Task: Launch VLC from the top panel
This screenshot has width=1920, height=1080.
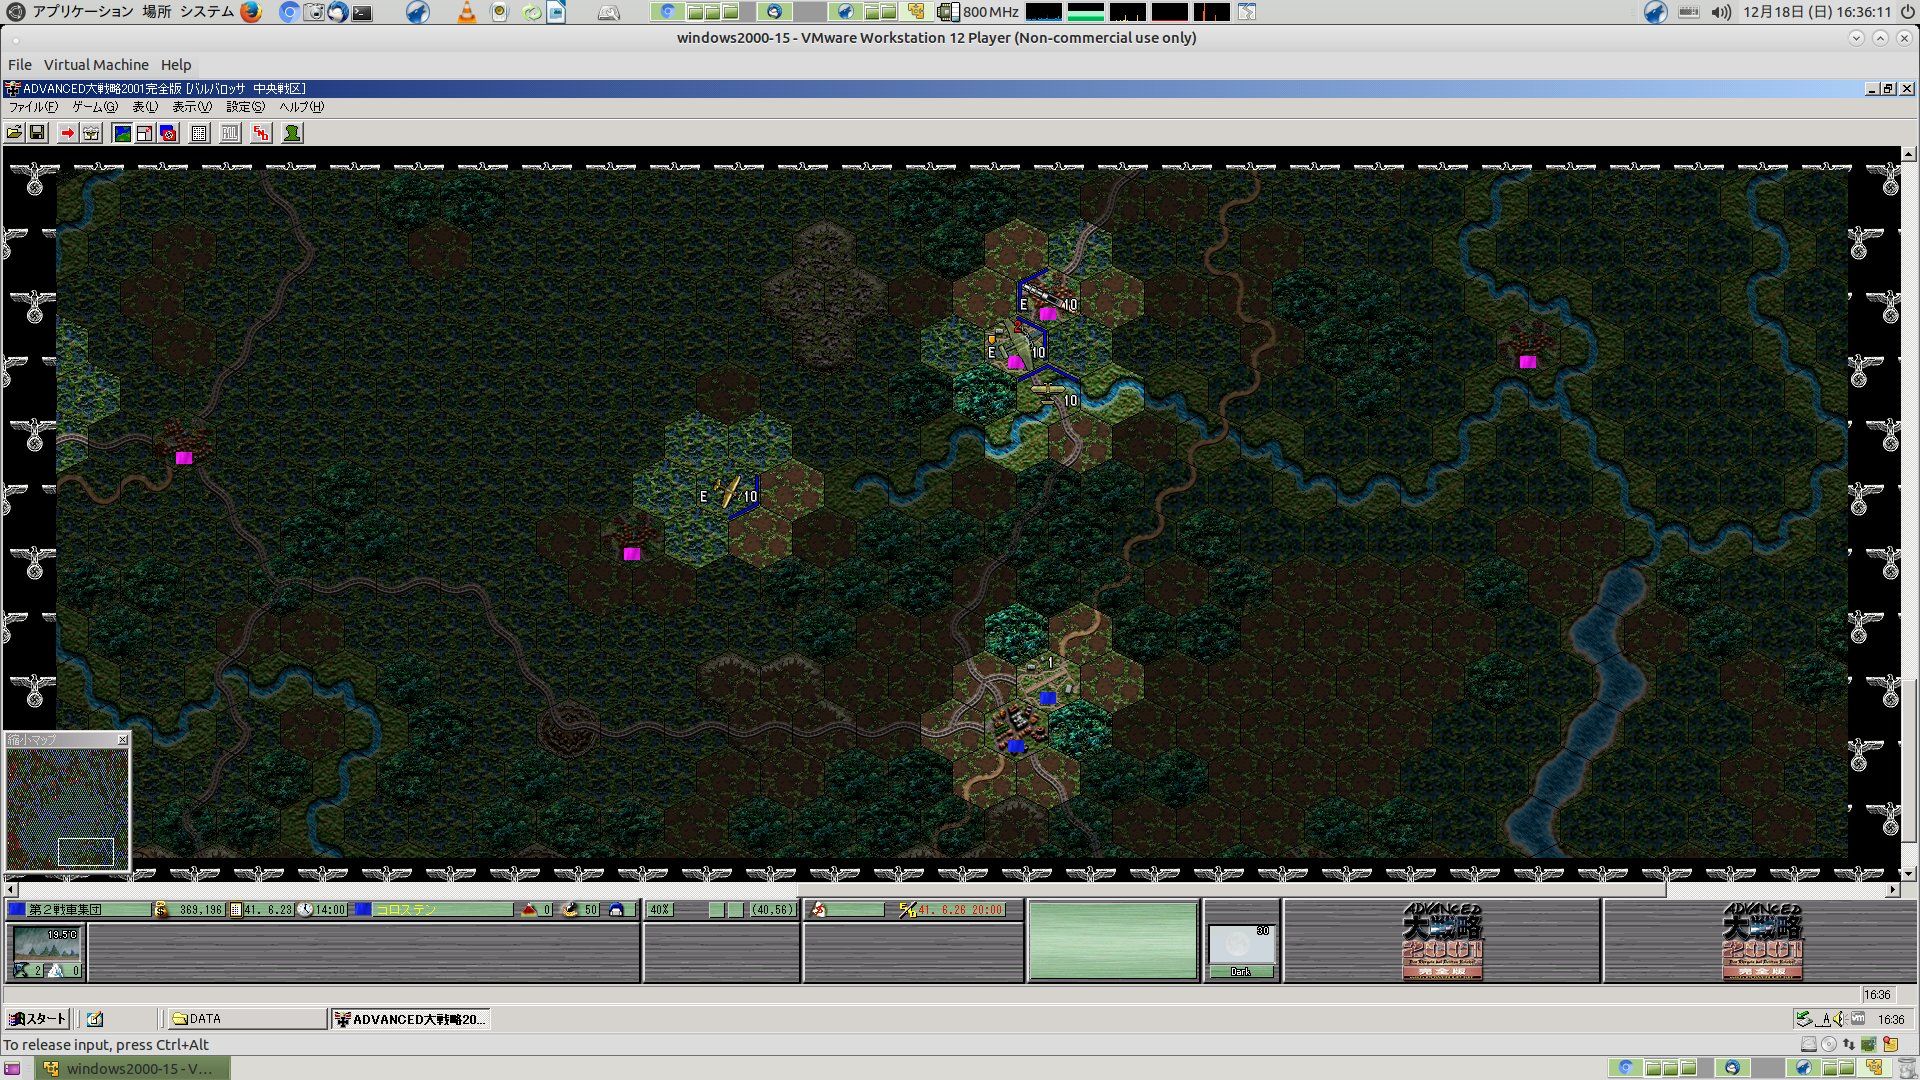Action: [466, 12]
